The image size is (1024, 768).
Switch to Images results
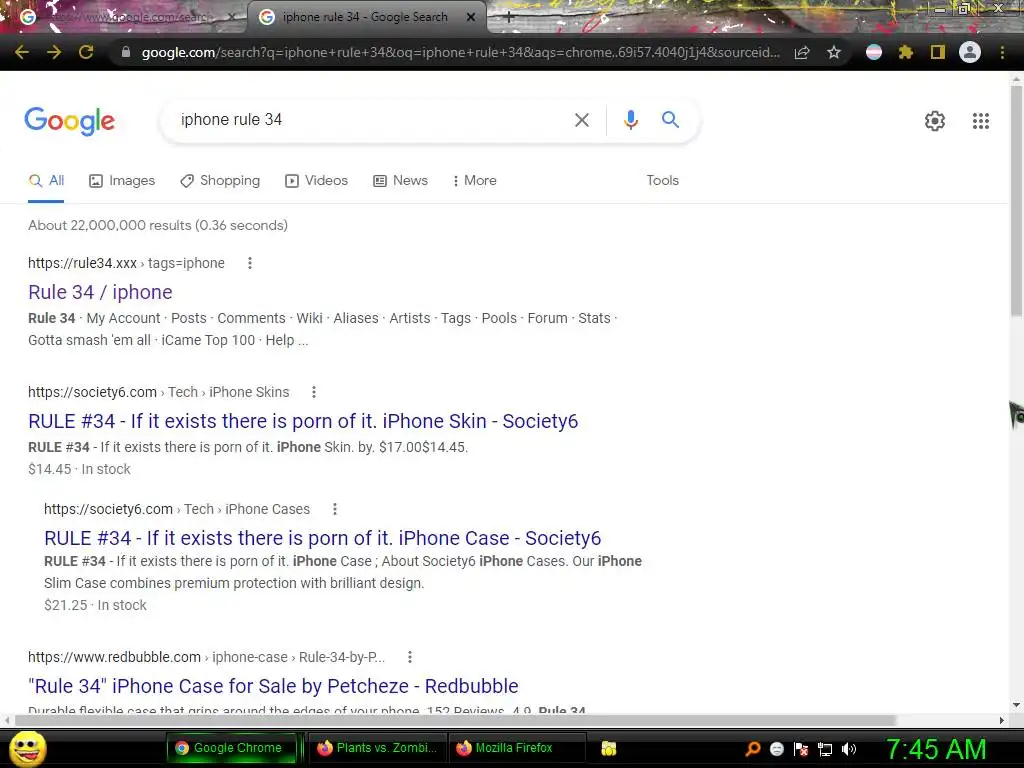click(x=122, y=181)
